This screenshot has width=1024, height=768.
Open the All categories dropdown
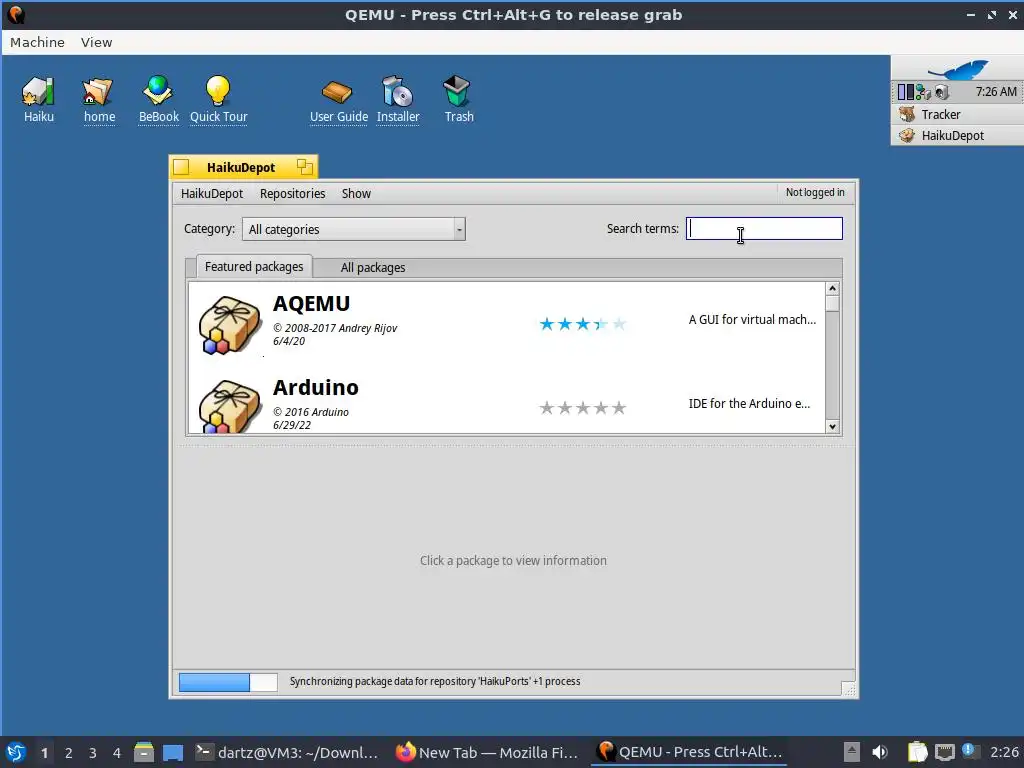click(353, 229)
